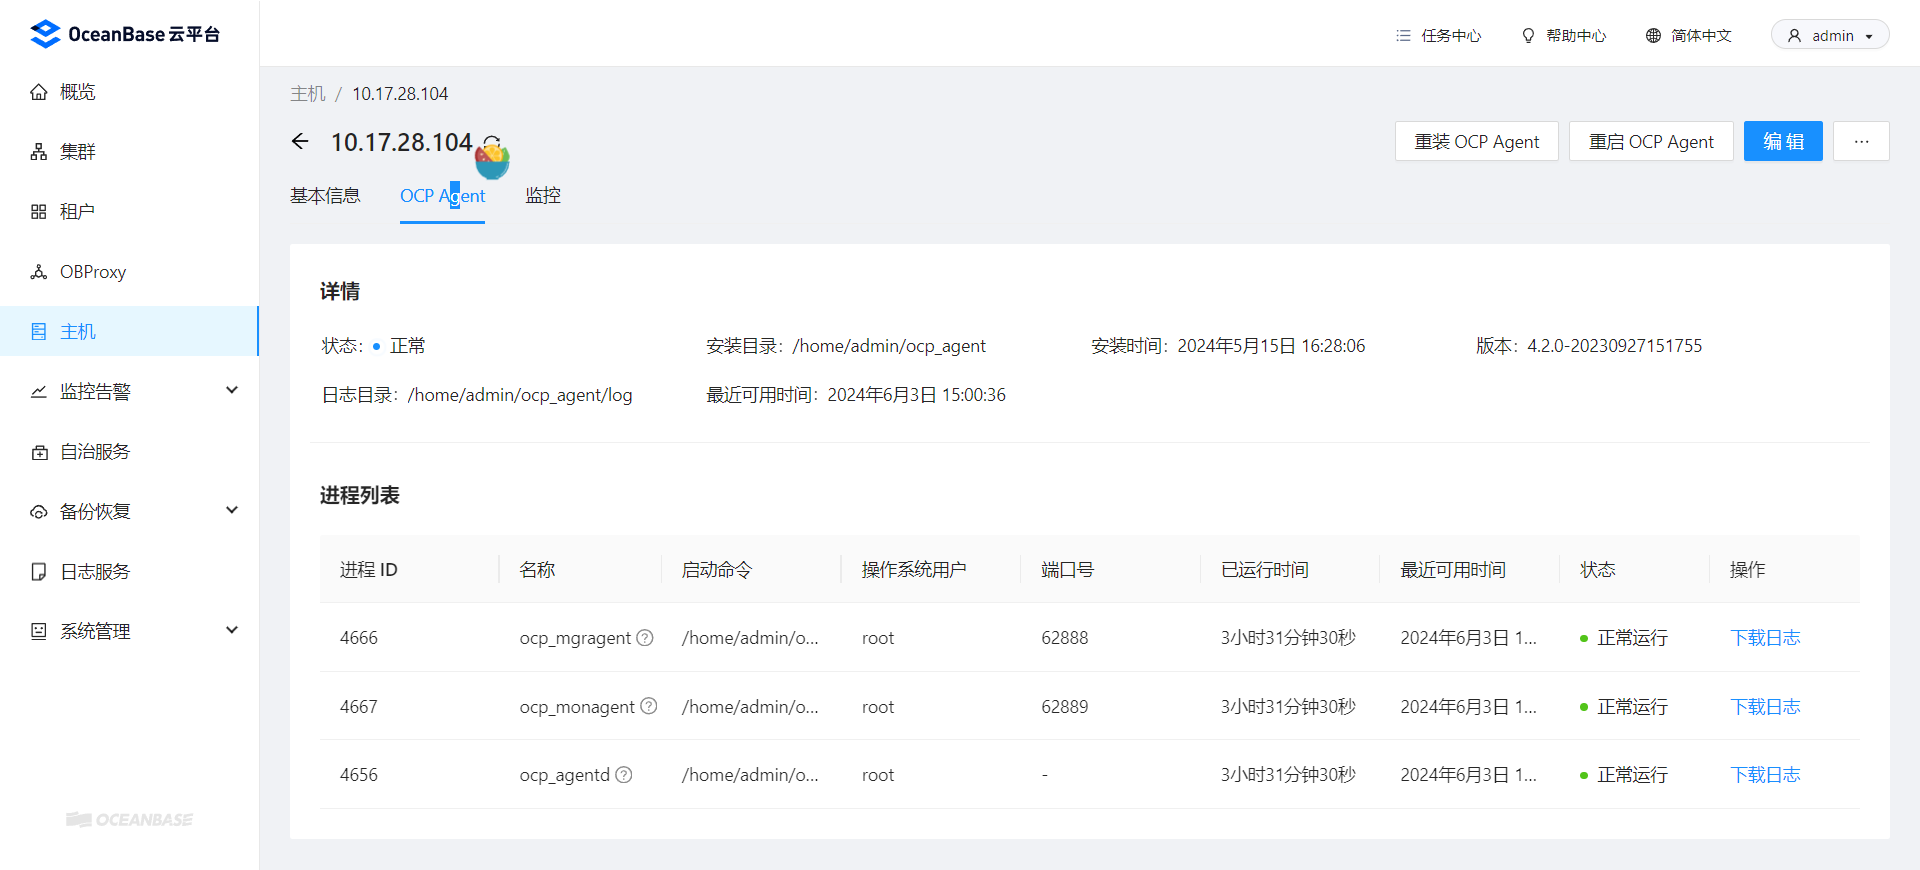The height and width of the screenshot is (870, 1920).
Task: Click the 自治服务 sidebar icon
Action: [x=39, y=452]
